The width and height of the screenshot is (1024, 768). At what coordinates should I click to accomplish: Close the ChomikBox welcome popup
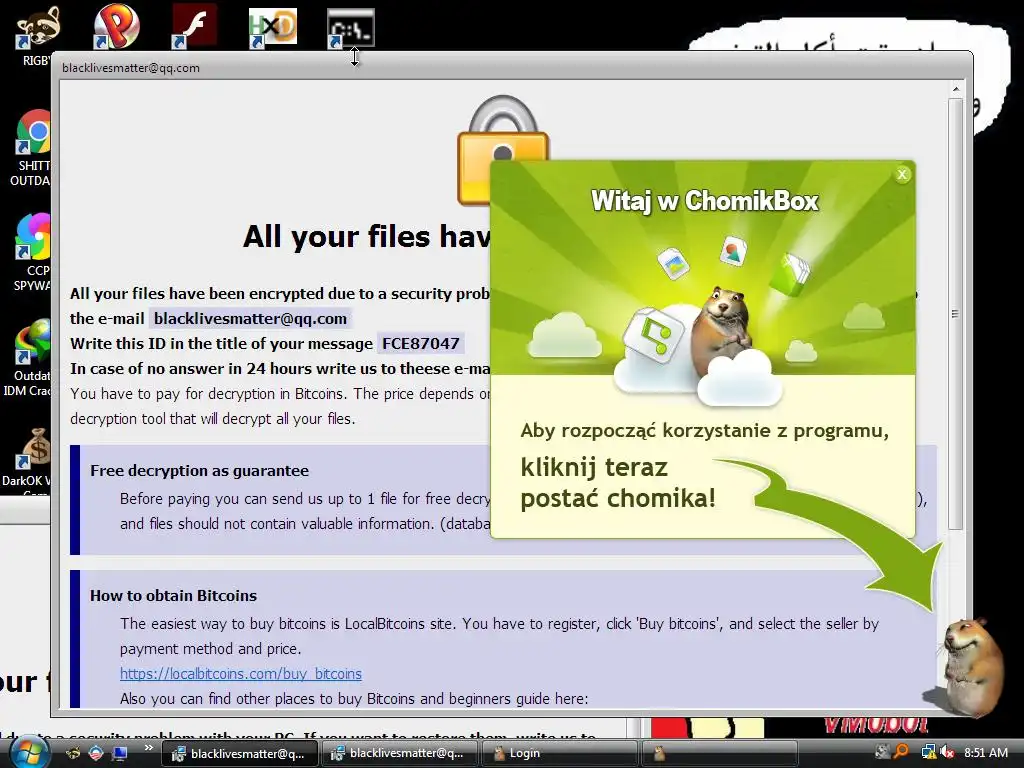click(902, 174)
